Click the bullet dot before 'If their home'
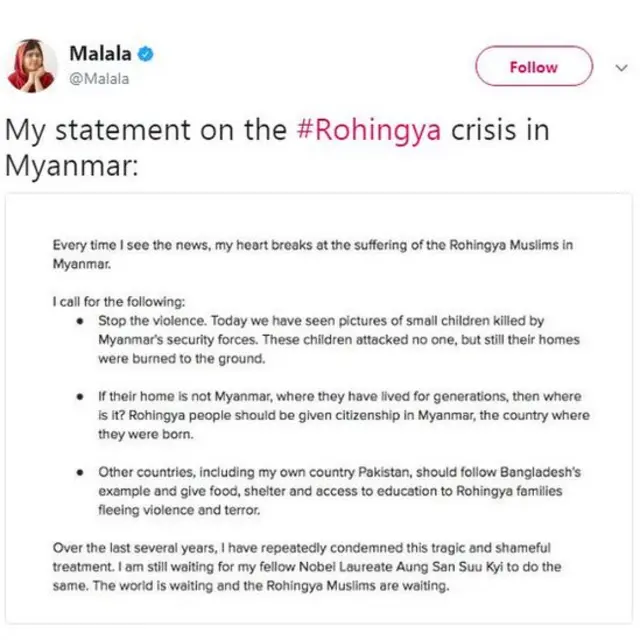Viewport: 640px width, 640px height. click(81, 397)
